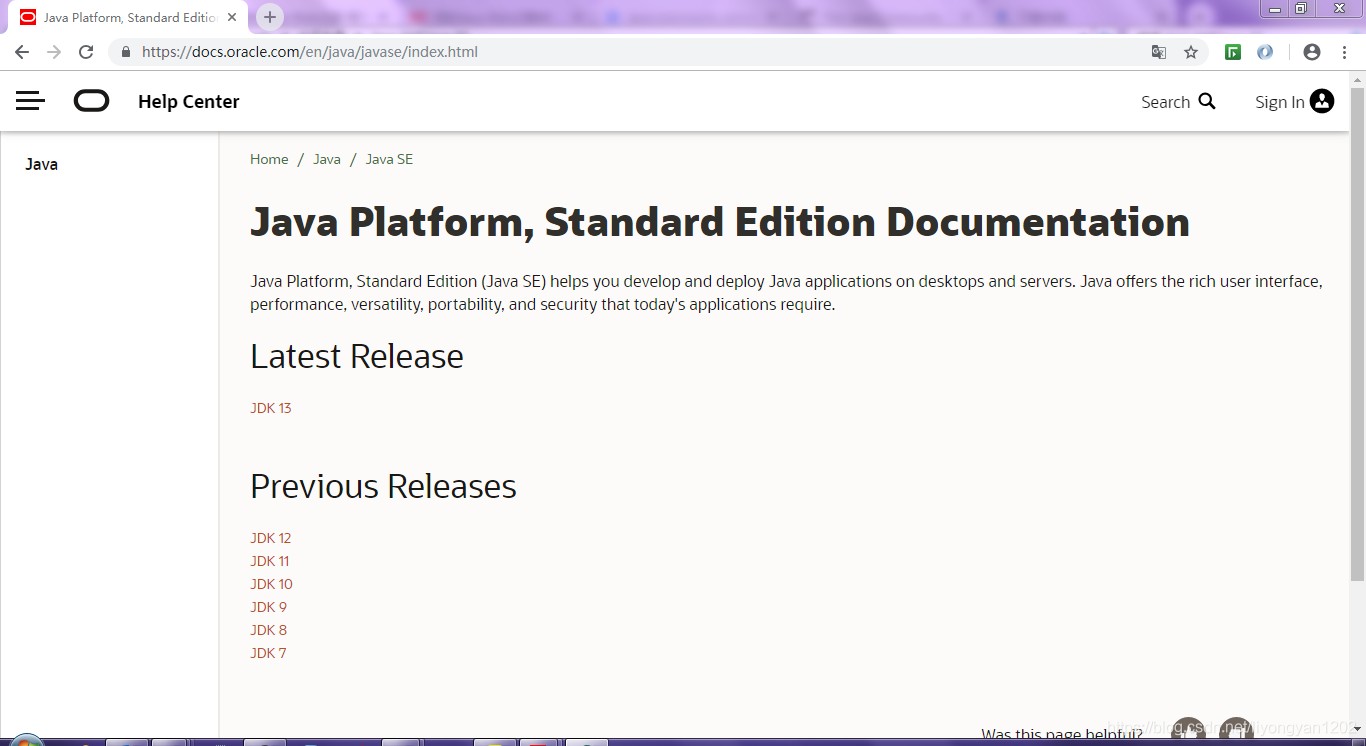The height and width of the screenshot is (746, 1366).
Task: Click the green extension icon
Action: 1233,52
